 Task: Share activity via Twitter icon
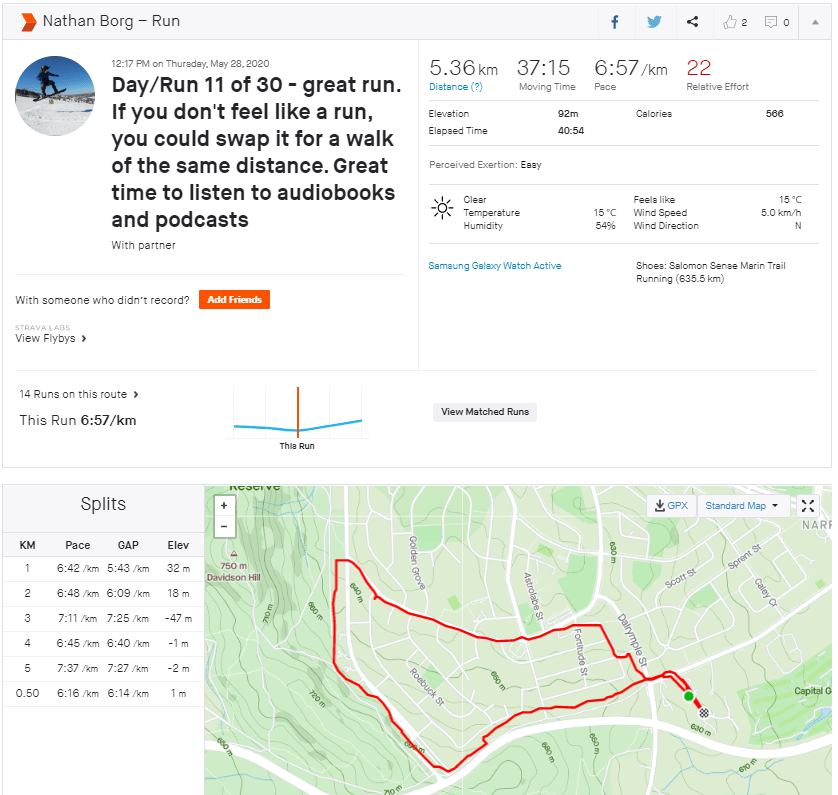pyautogui.click(x=654, y=22)
